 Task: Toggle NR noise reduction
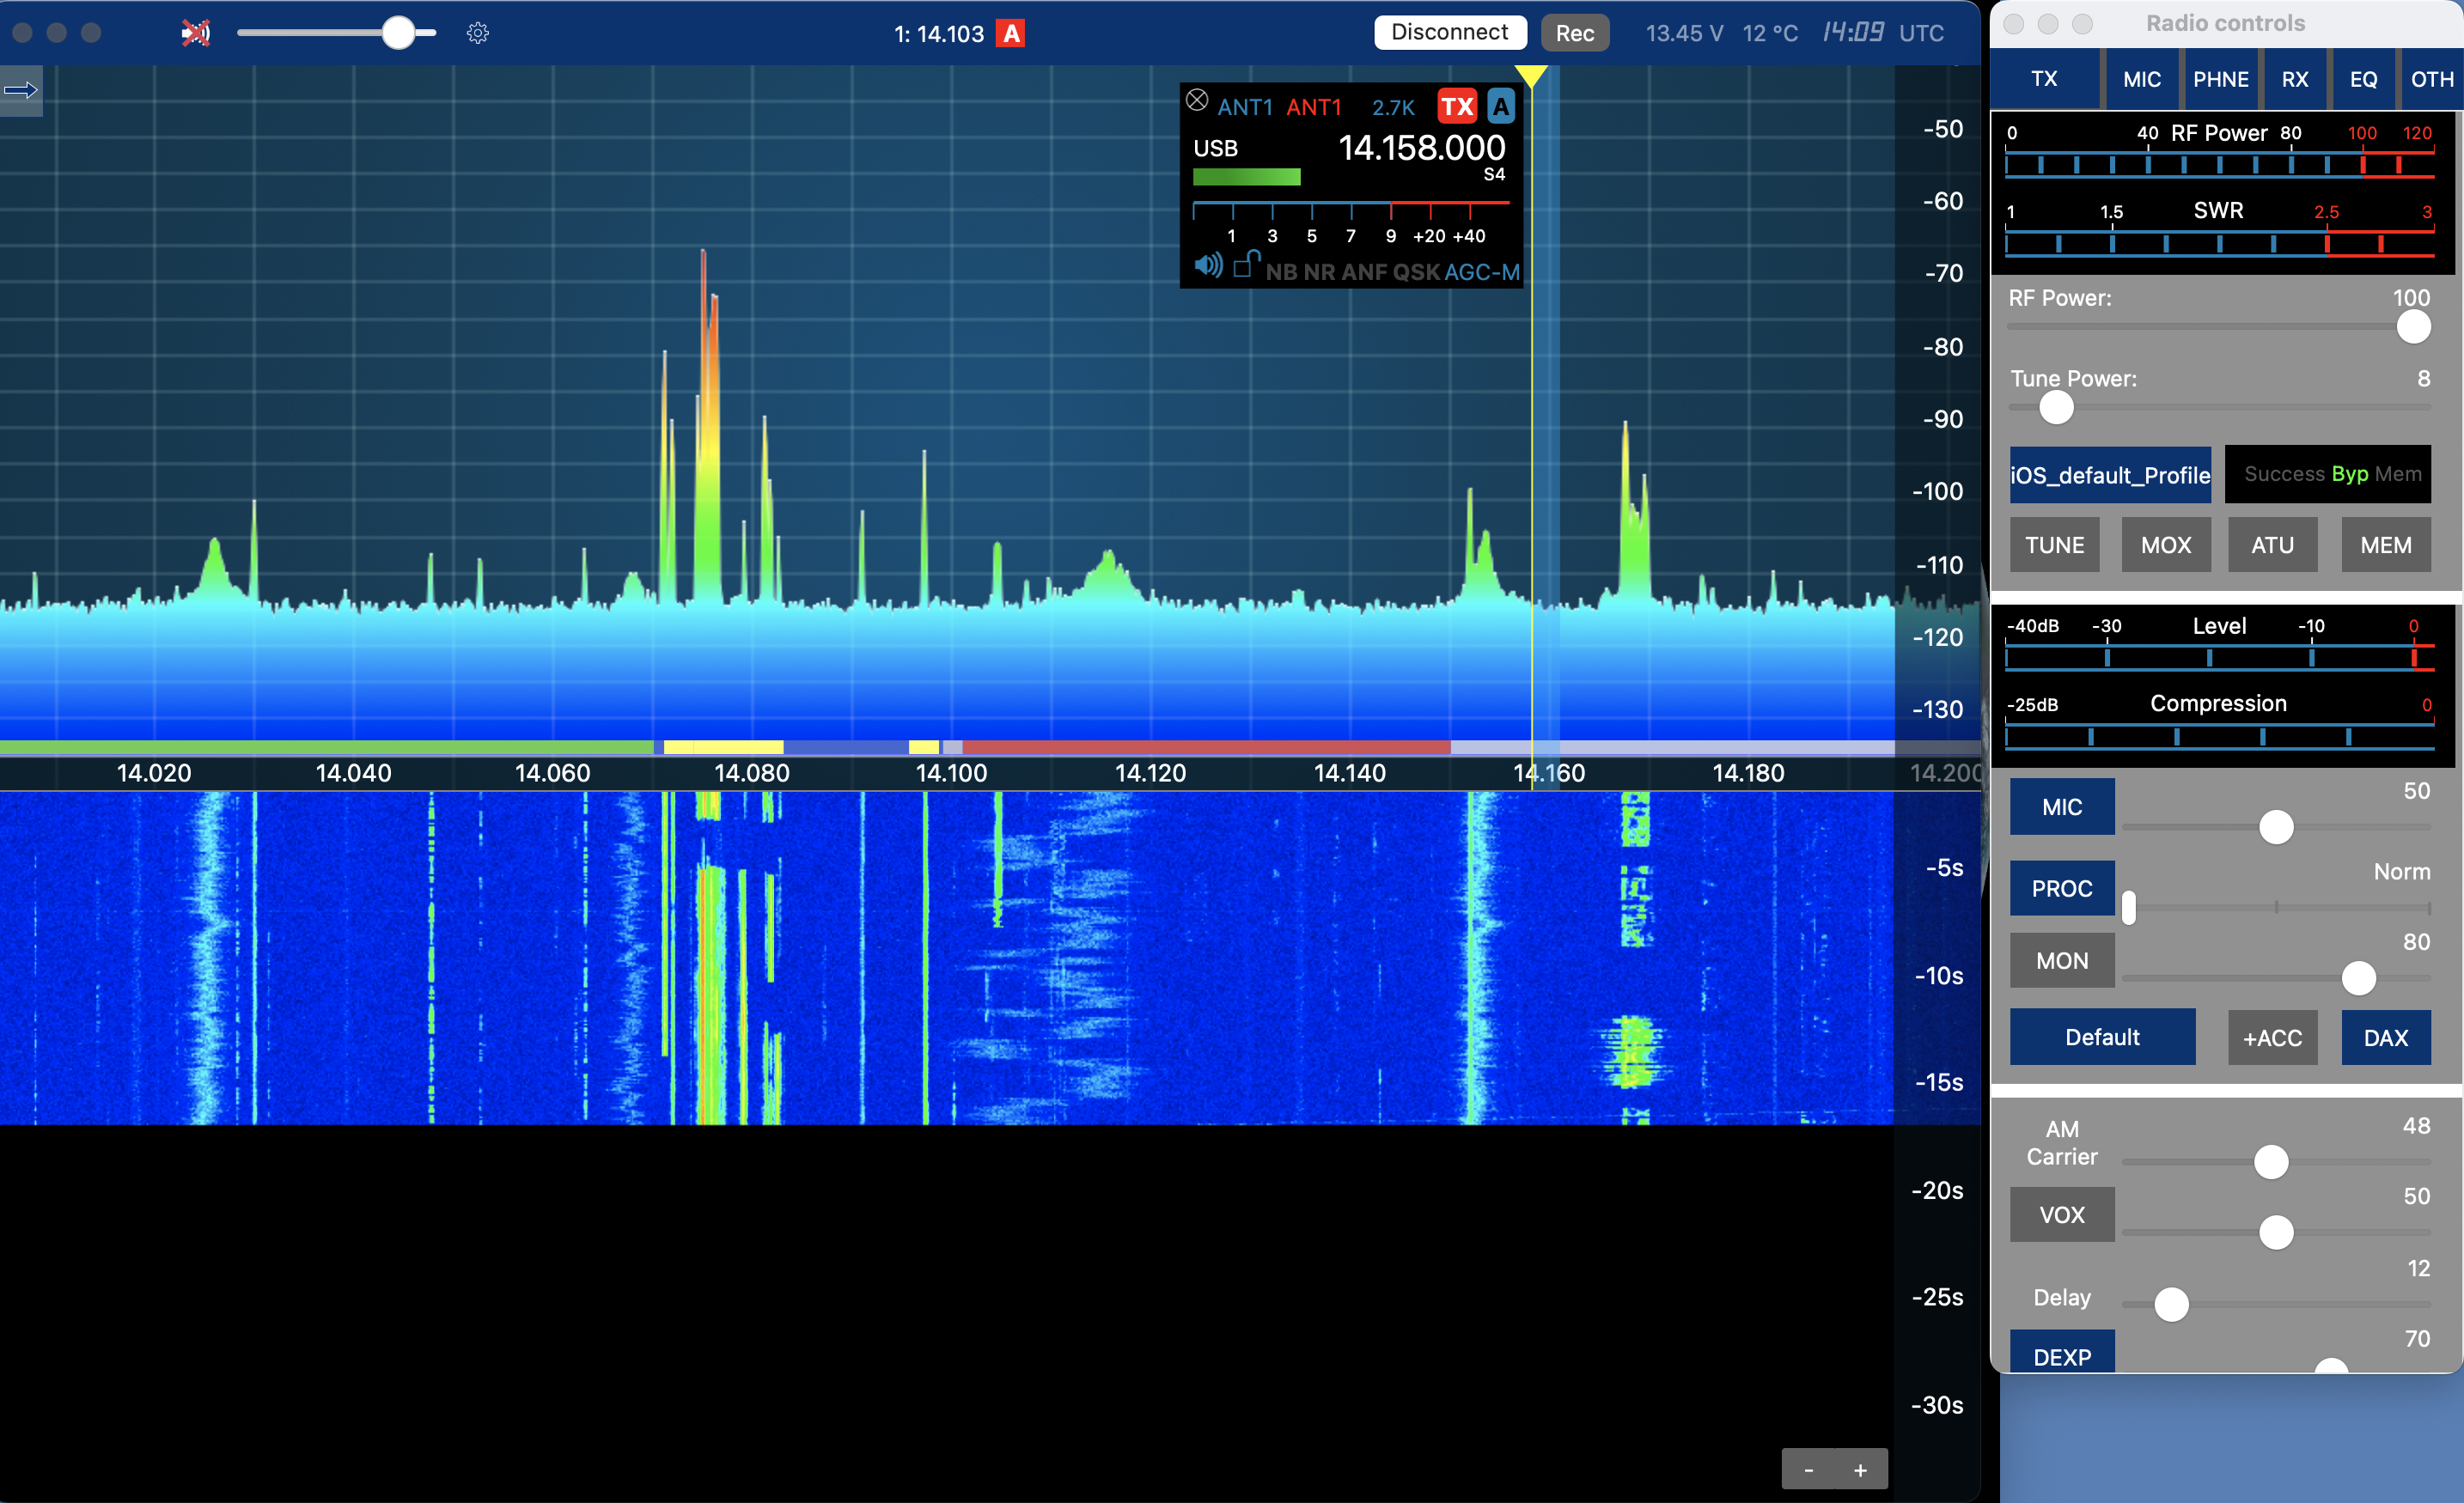(x=1319, y=272)
